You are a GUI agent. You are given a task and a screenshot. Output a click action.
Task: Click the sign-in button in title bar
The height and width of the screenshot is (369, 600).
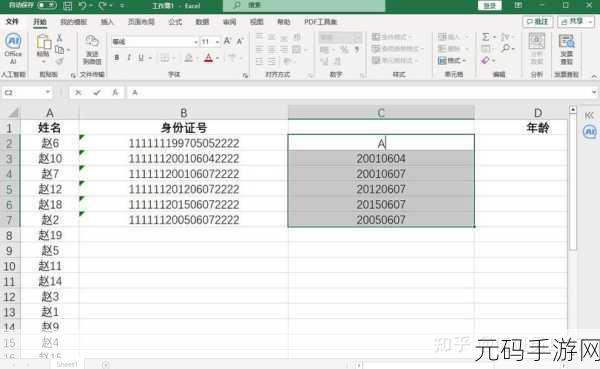(x=490, y=6)
